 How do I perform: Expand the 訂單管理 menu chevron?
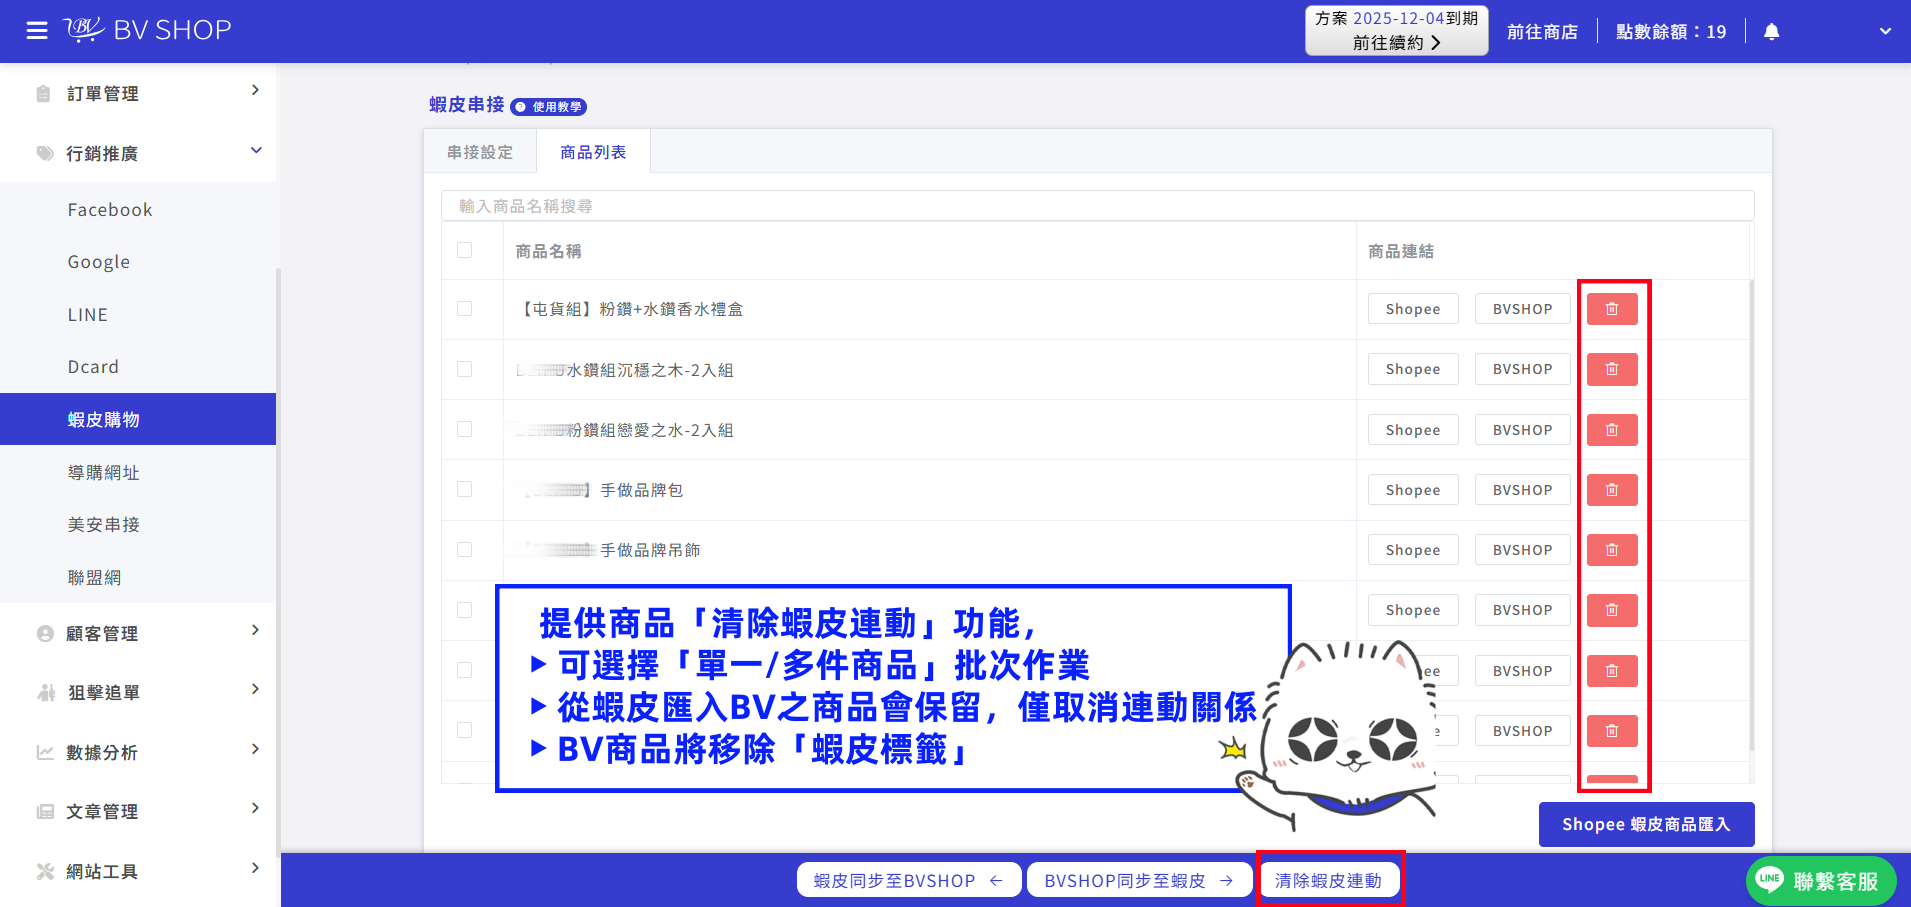coord(256,90)
